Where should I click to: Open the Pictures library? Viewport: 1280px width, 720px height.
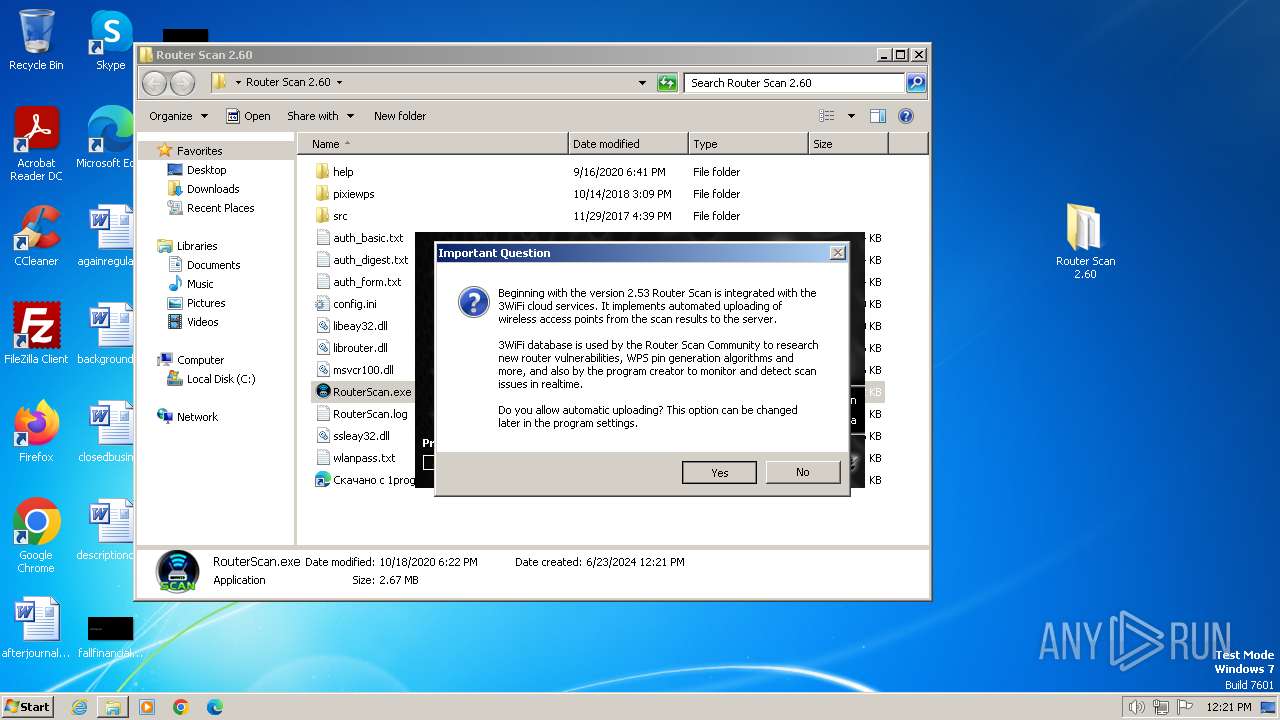(206, 303)
